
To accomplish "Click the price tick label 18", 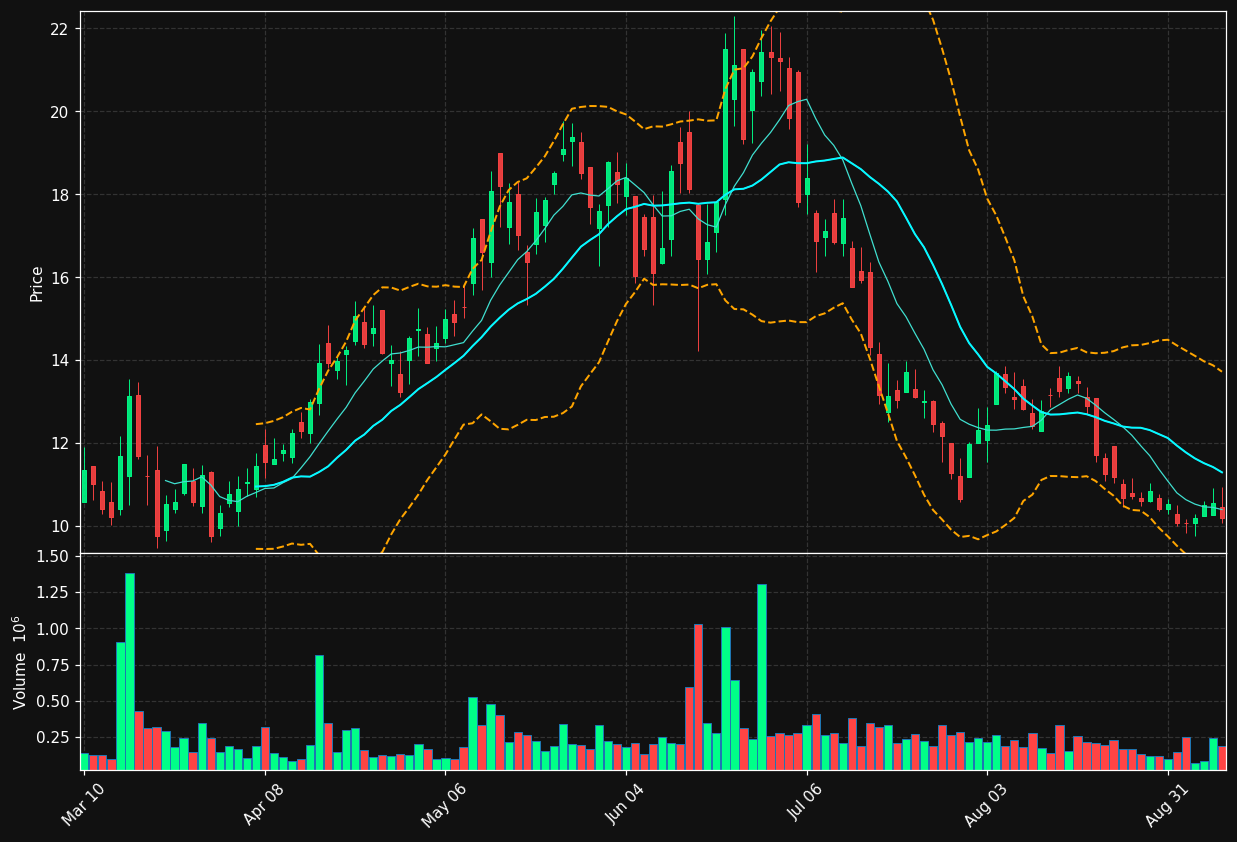I will pos(59,195).
